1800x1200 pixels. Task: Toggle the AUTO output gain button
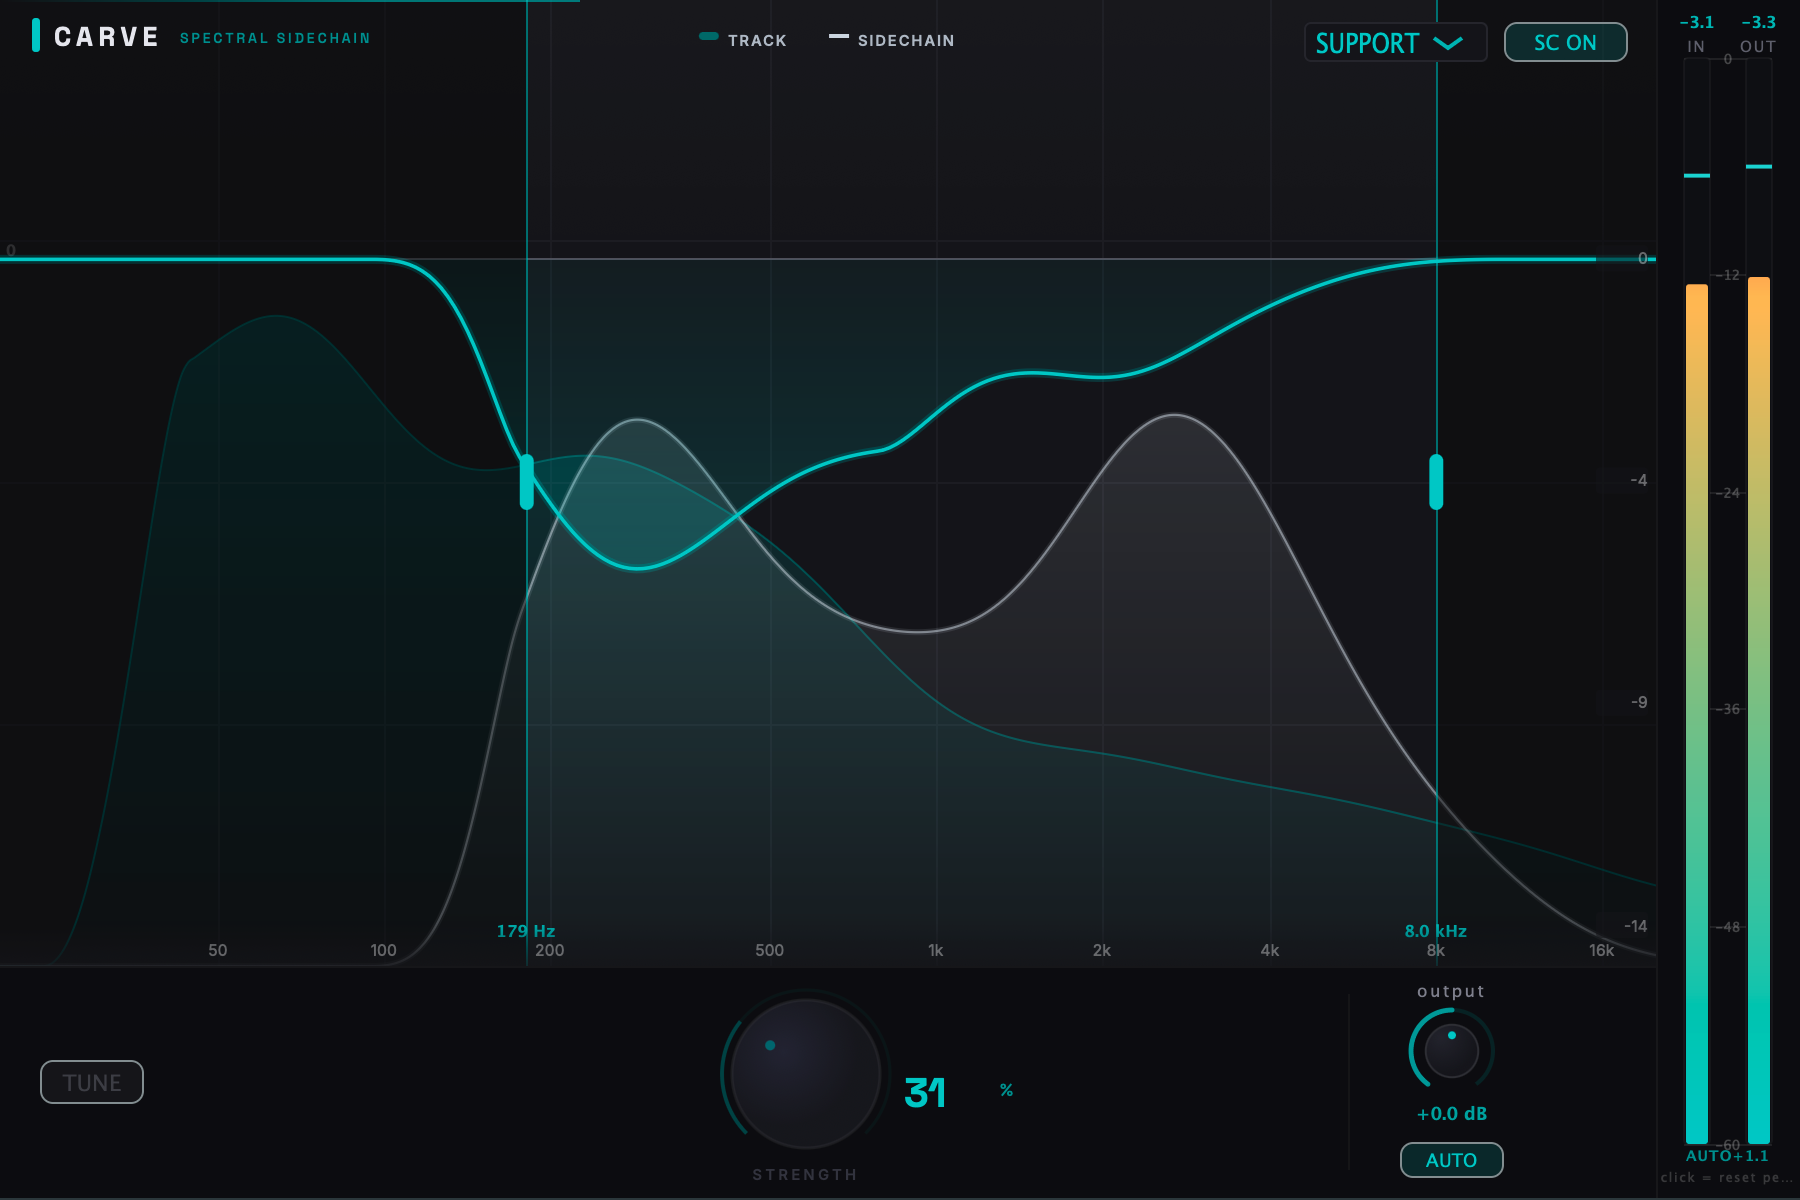(1451, 1160)
